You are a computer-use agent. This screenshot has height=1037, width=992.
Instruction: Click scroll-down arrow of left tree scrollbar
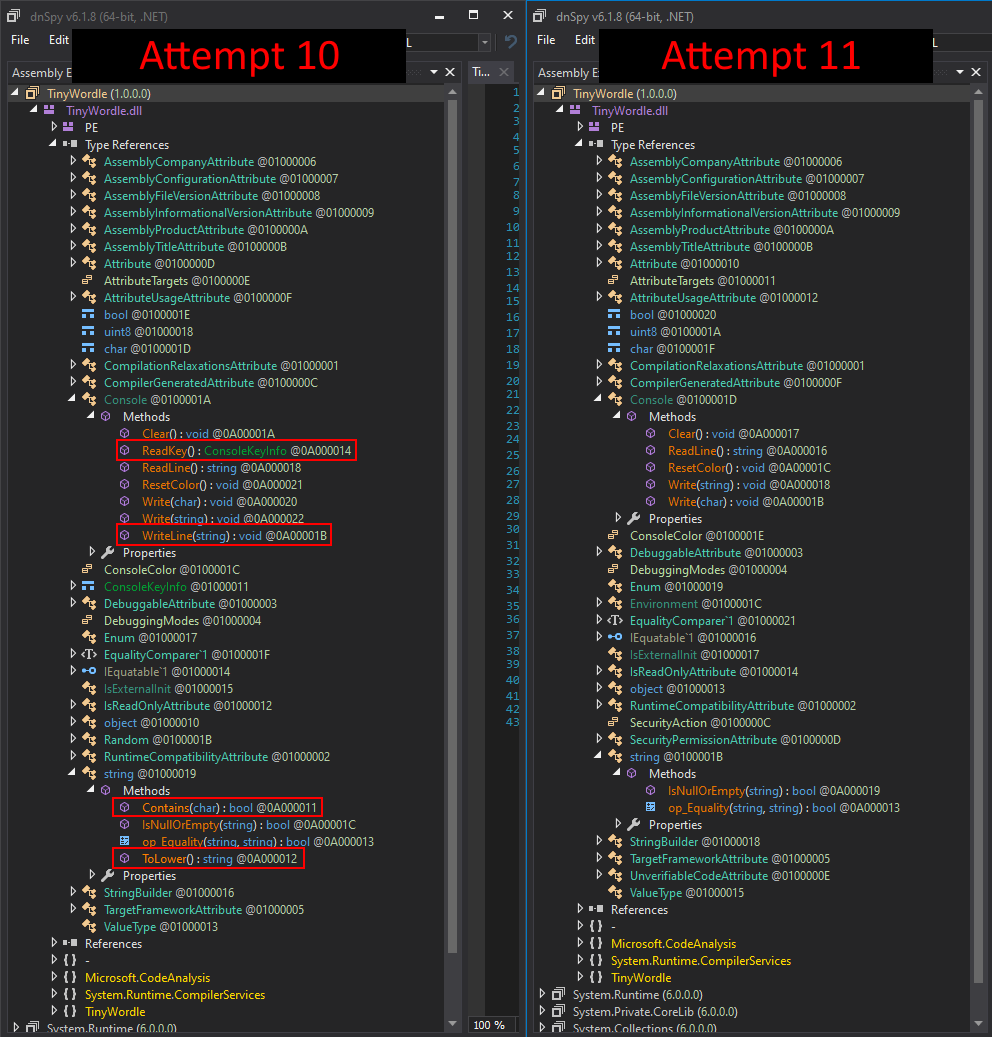click(452, 1023)
